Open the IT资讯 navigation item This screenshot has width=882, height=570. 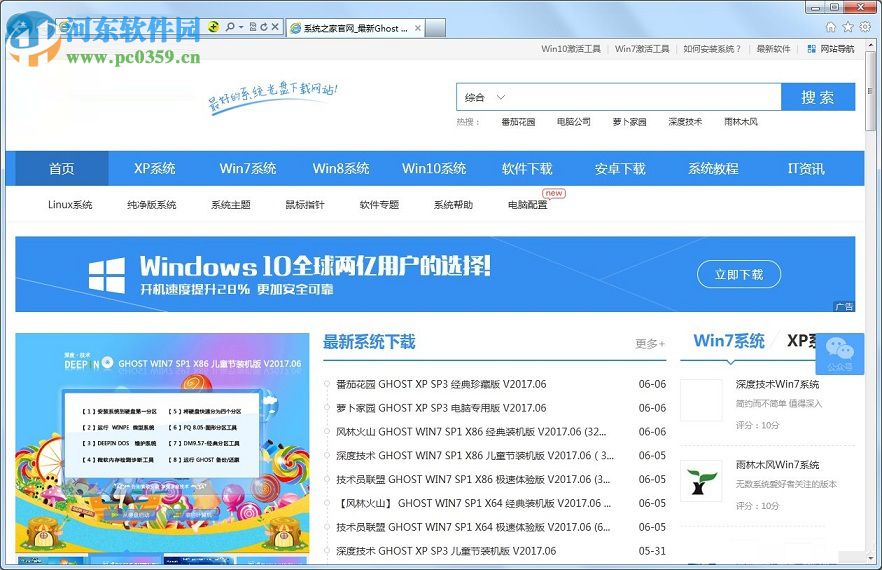[806, 168]
